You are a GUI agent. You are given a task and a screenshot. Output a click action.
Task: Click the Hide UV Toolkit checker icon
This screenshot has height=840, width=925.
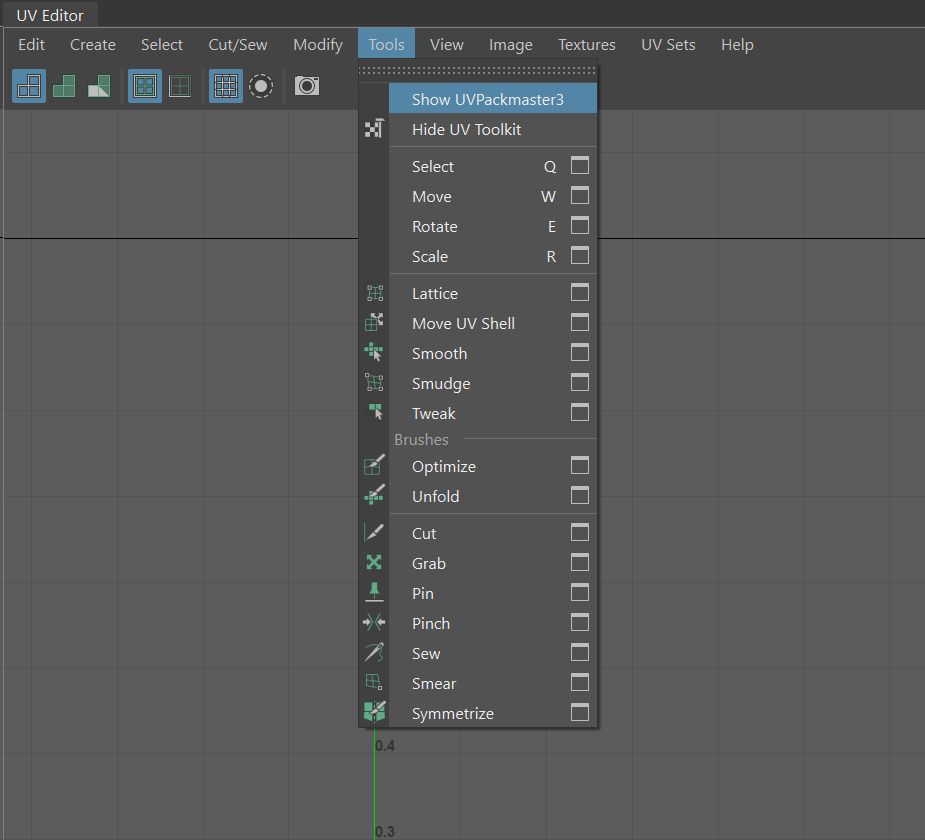pos(374,129)
